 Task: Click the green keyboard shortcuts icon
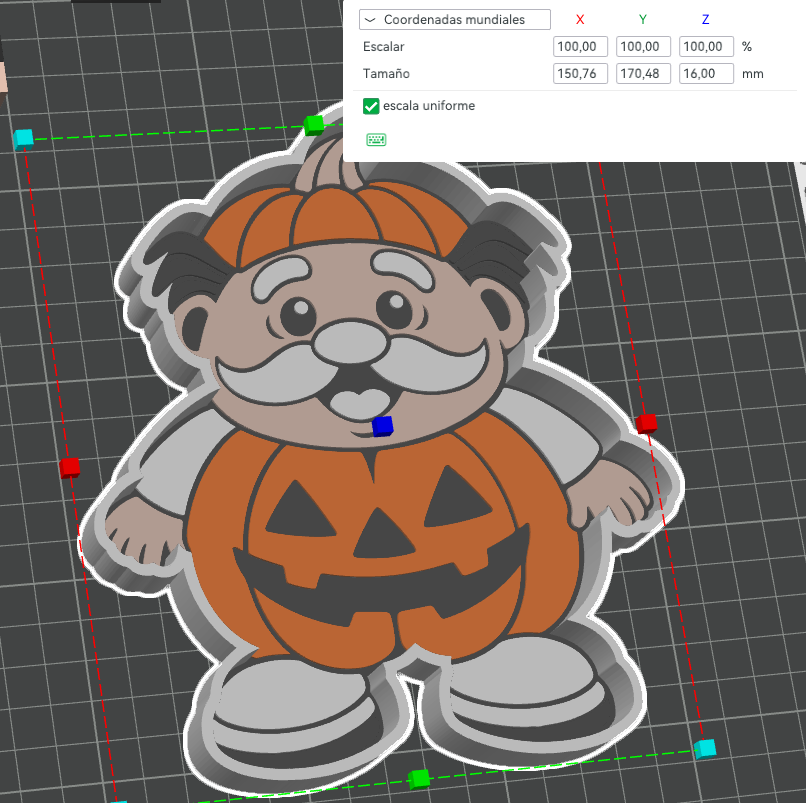[376, 140]
